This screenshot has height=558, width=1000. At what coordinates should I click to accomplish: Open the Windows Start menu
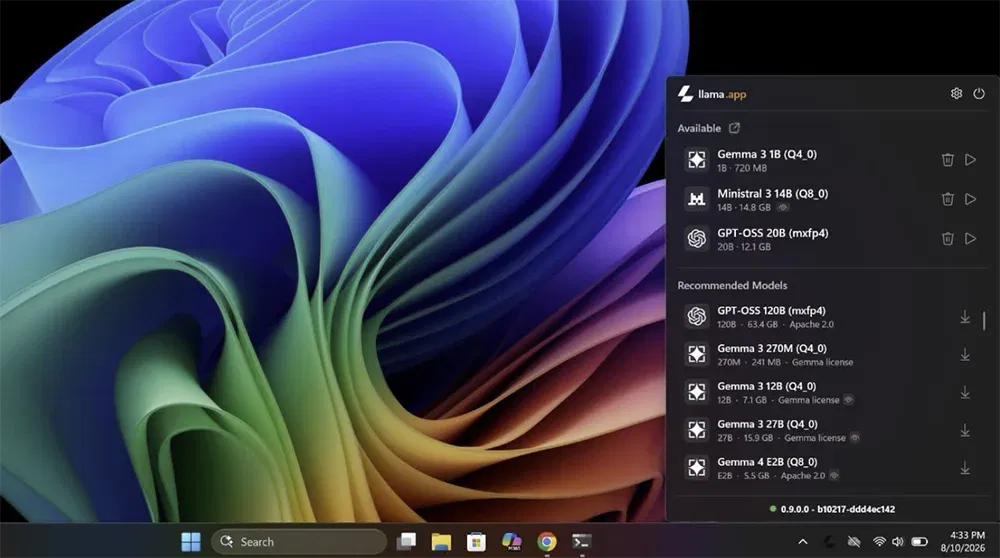coord(191,541)
